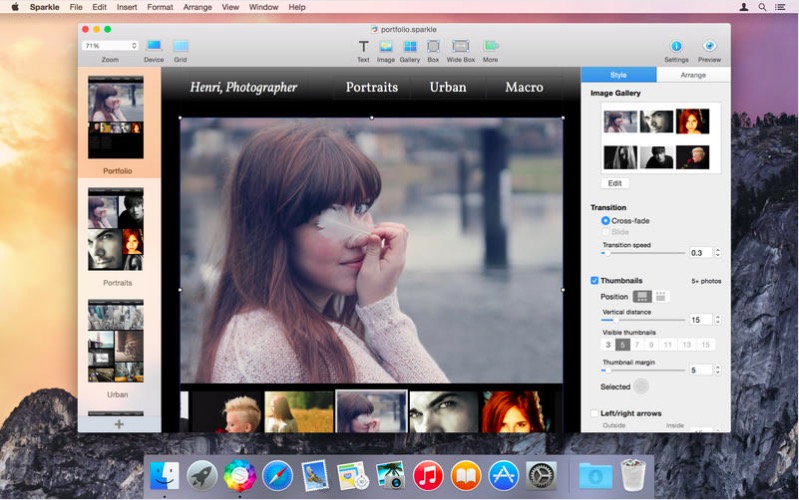This screenshot has height=500, width=799.
Task: Open Notification Center in menu bar
Action: coord(780,7)
